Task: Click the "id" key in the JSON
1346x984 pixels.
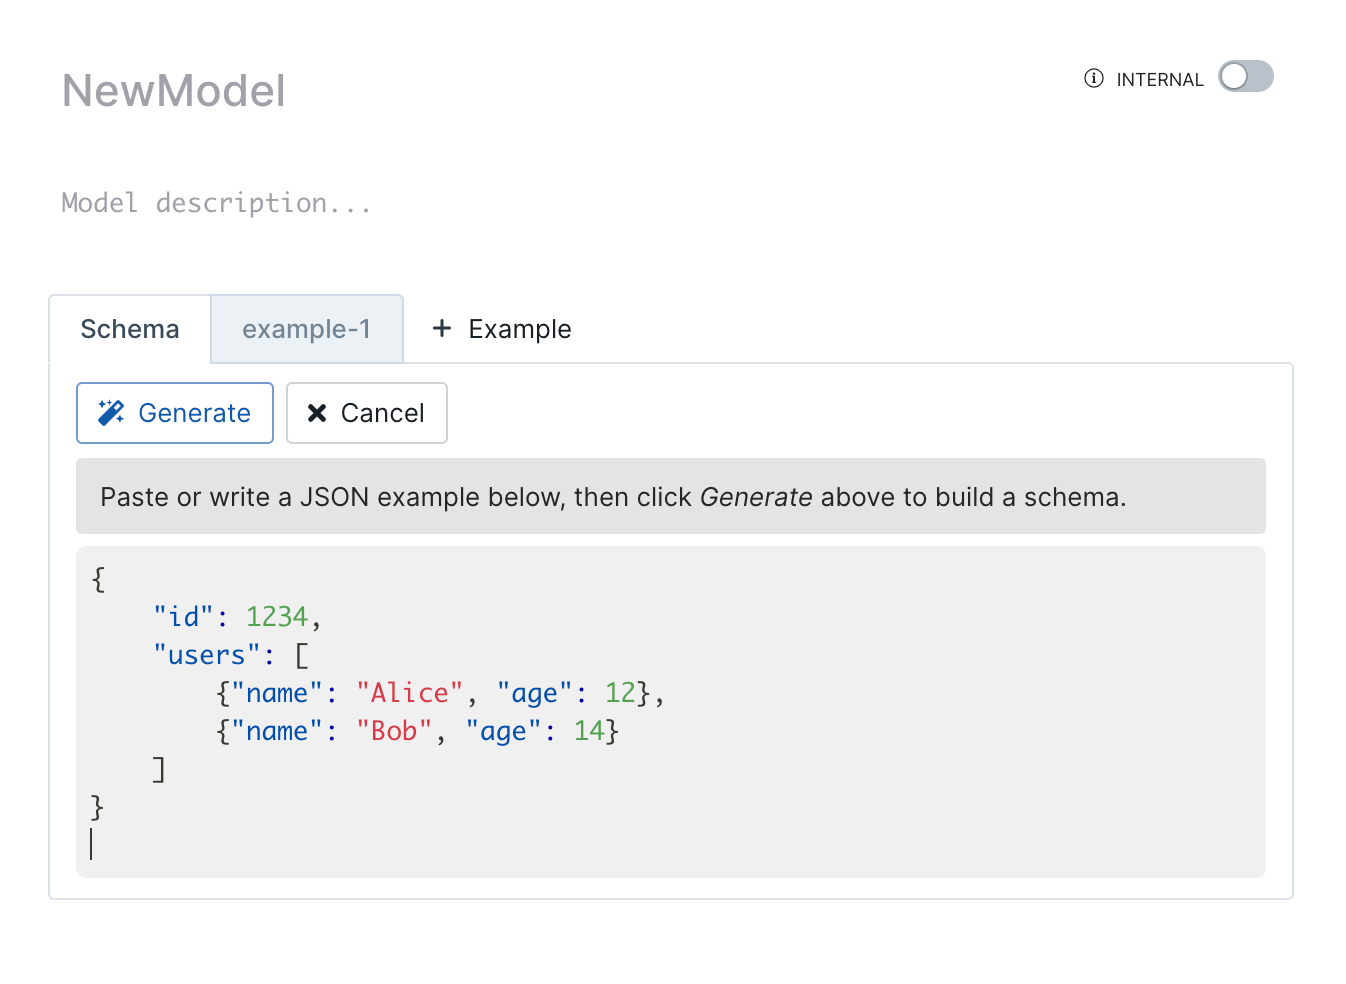Action: click(x=184, y=617)
